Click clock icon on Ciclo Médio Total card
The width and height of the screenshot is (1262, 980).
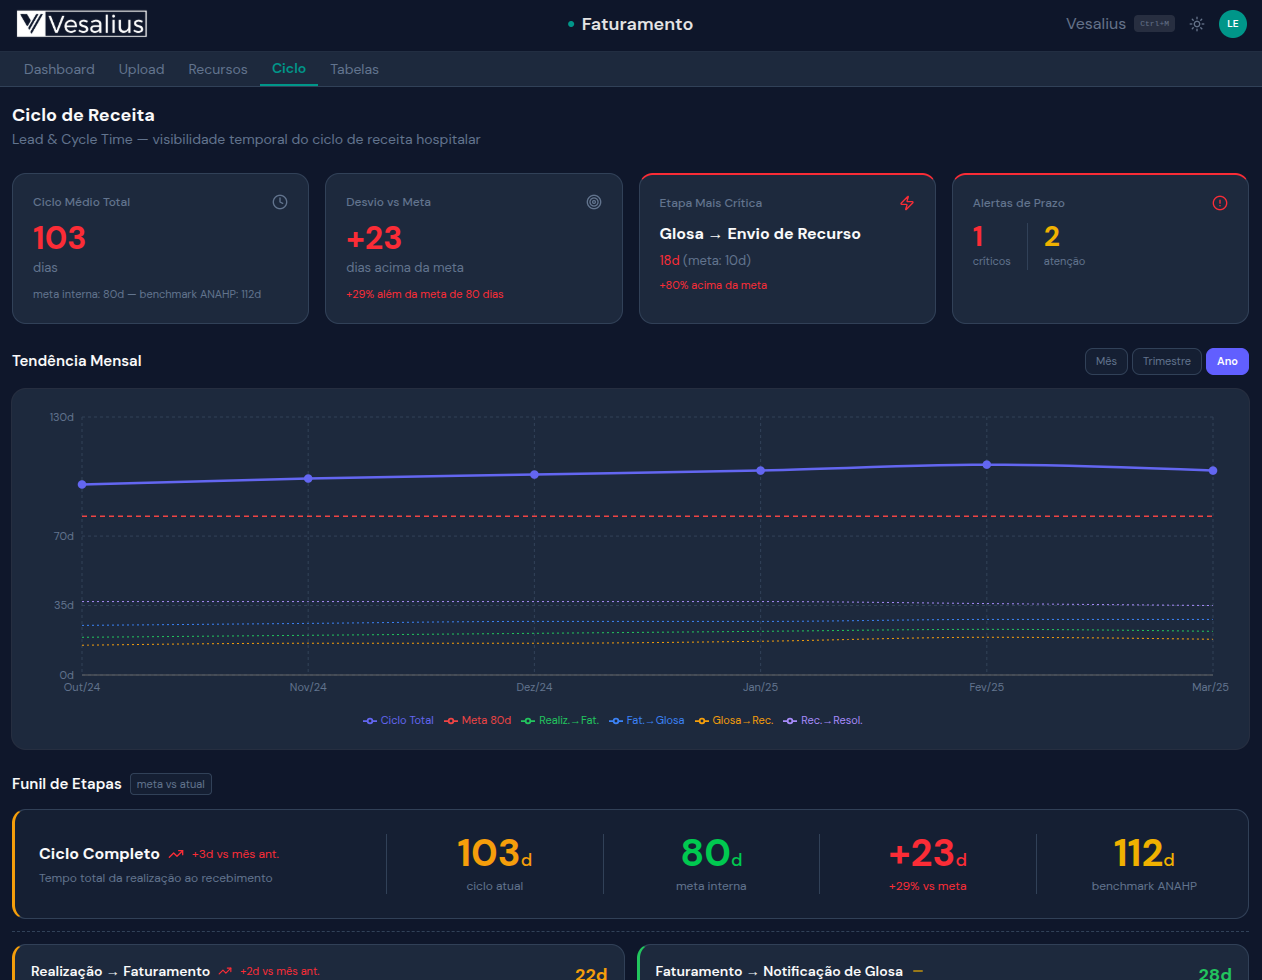pos(280,202)
